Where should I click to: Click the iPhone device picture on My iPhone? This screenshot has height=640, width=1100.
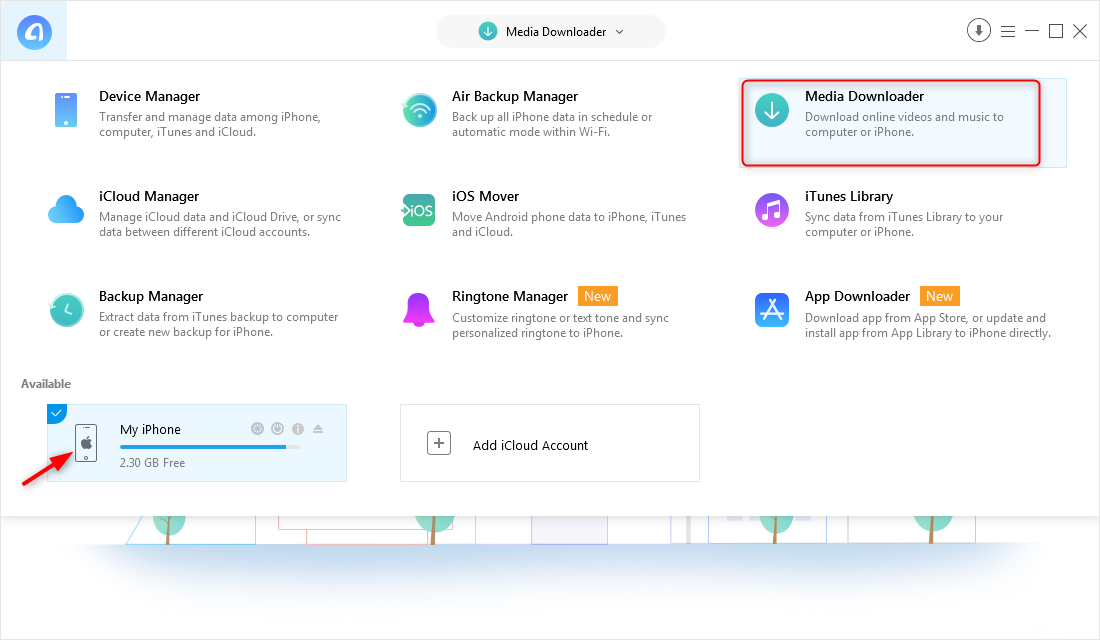[x=86, y=443]
